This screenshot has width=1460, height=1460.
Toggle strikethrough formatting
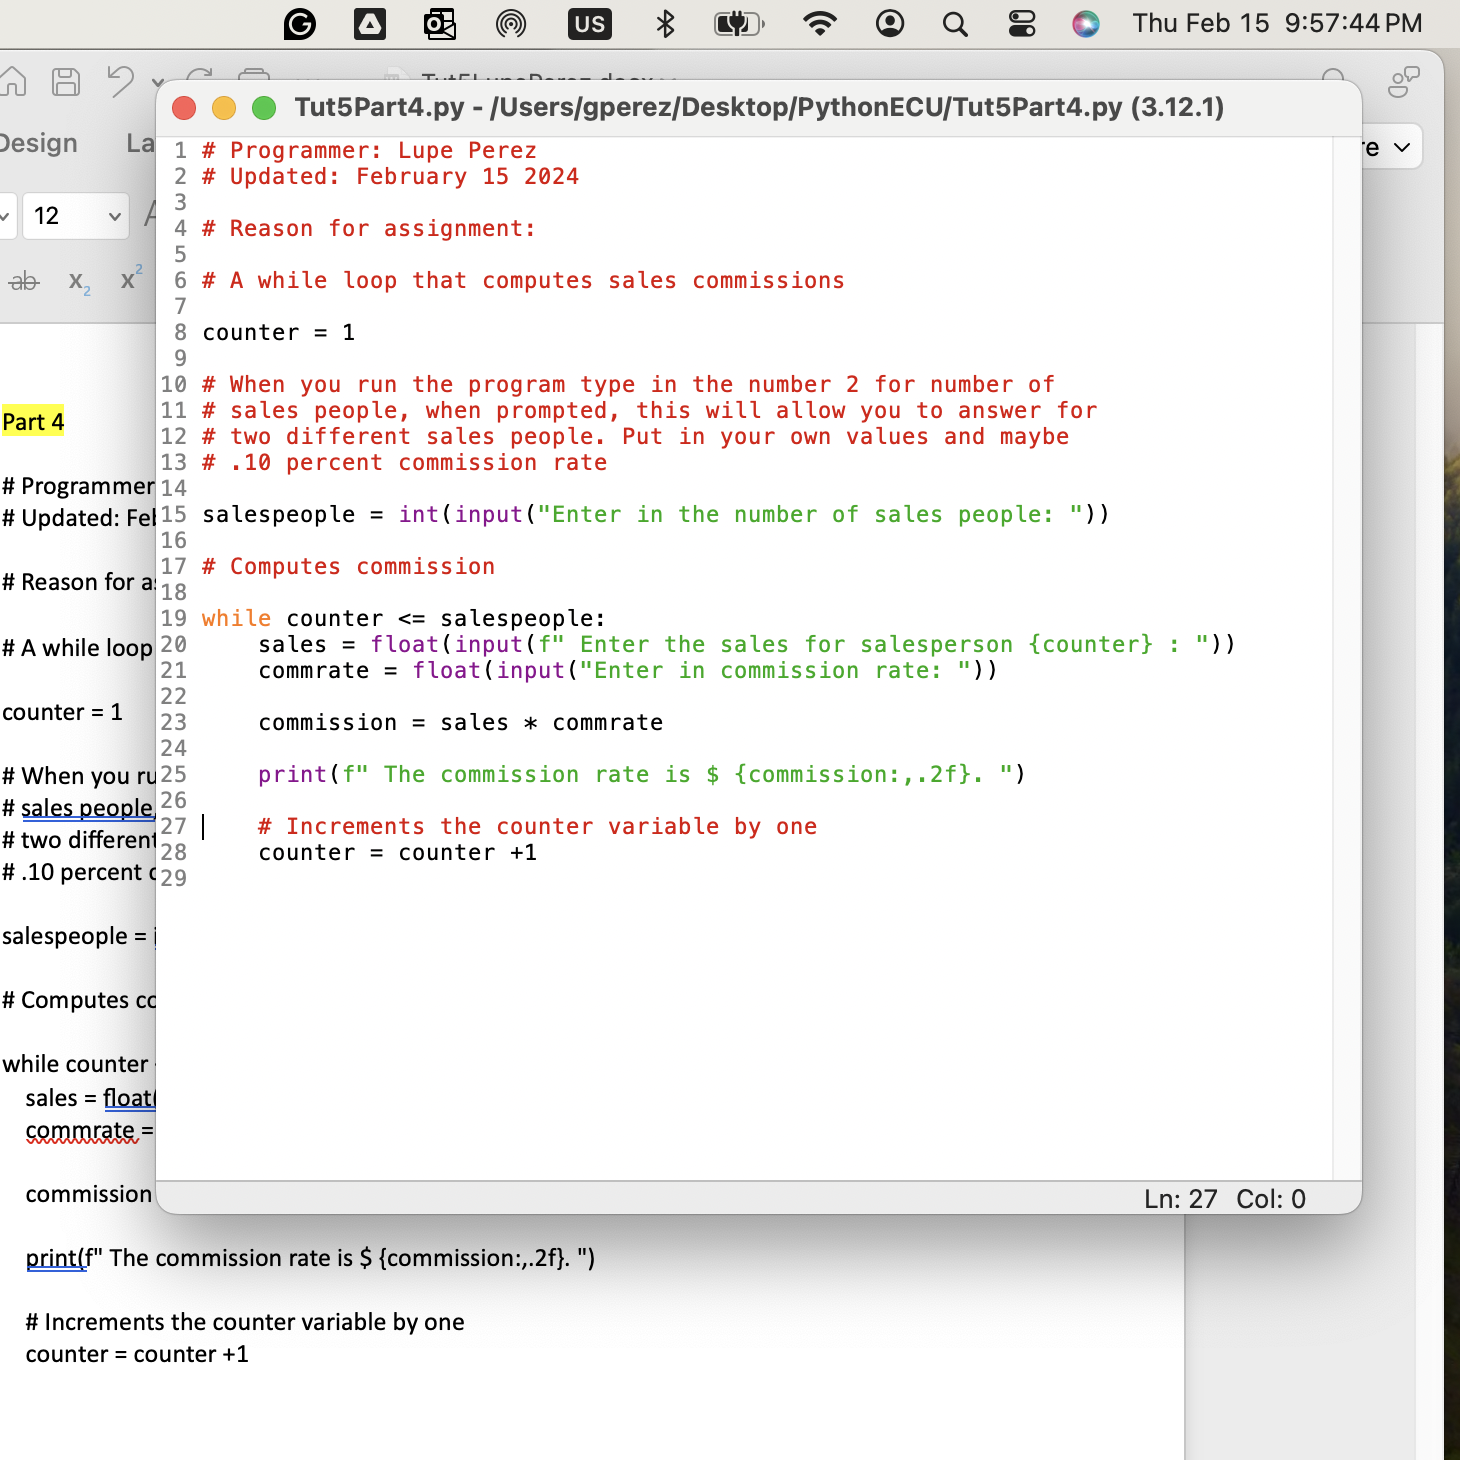click(24, 282)
